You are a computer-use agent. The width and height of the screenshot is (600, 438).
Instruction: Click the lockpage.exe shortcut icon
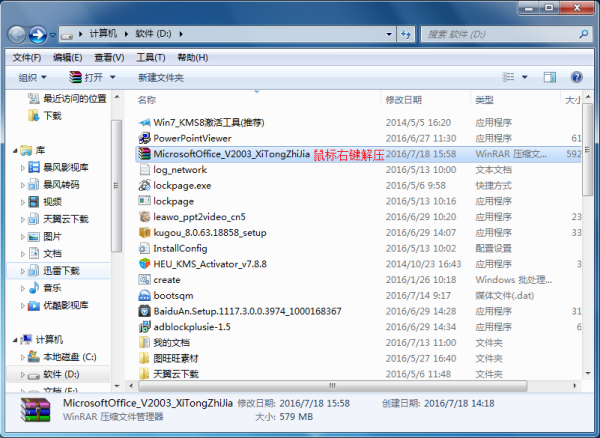[x=144, y=186]
